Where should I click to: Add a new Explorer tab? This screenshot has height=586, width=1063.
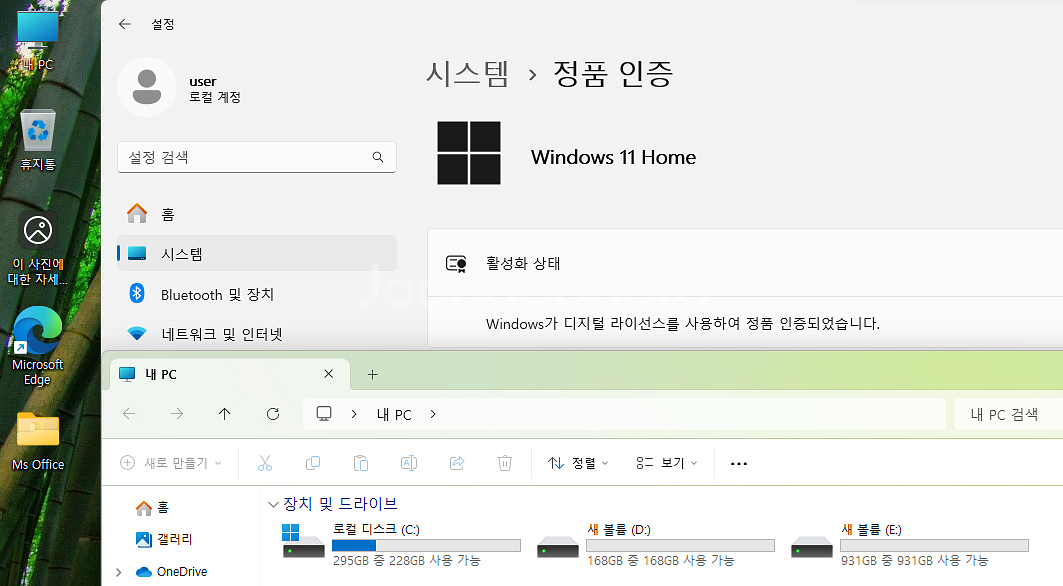[372, 374]
